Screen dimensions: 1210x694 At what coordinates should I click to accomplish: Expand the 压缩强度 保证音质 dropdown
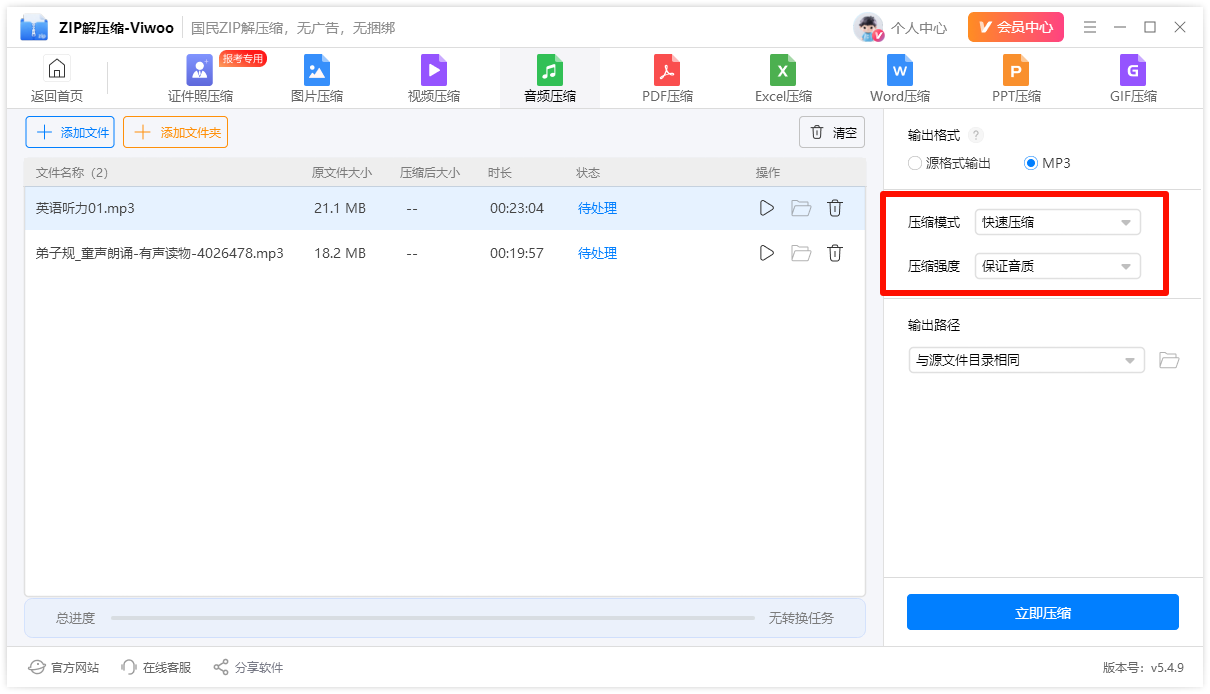(1058, 266)
